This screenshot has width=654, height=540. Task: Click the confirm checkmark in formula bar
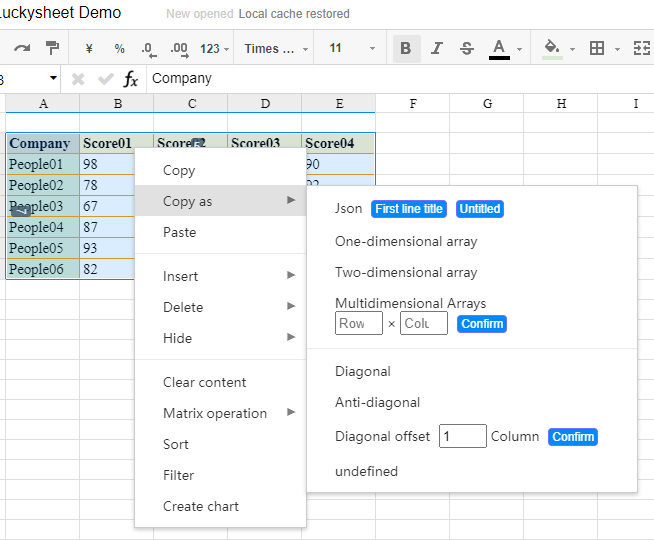pos(106,78)
